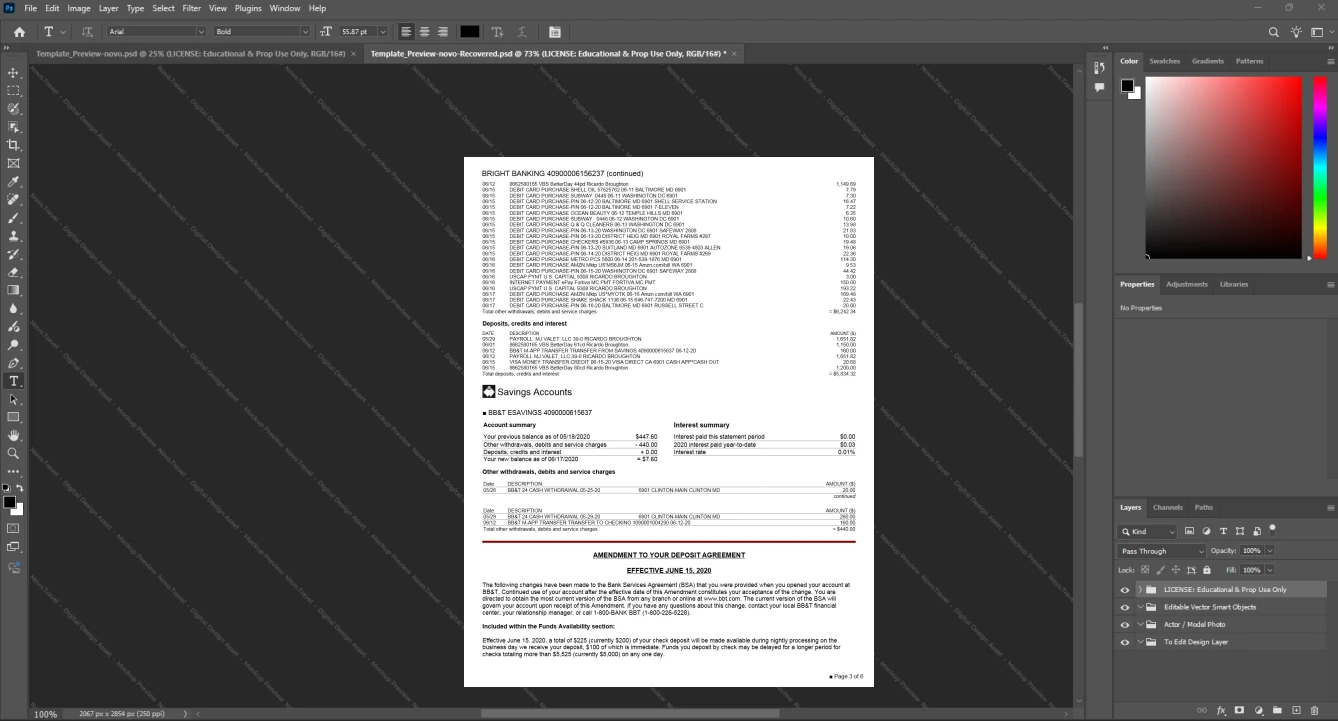This screenshot has width=1338, height=721.
Task: Open the layer filter Kind dropdown
Action: pyautogui.click(x=1147, y=531)
